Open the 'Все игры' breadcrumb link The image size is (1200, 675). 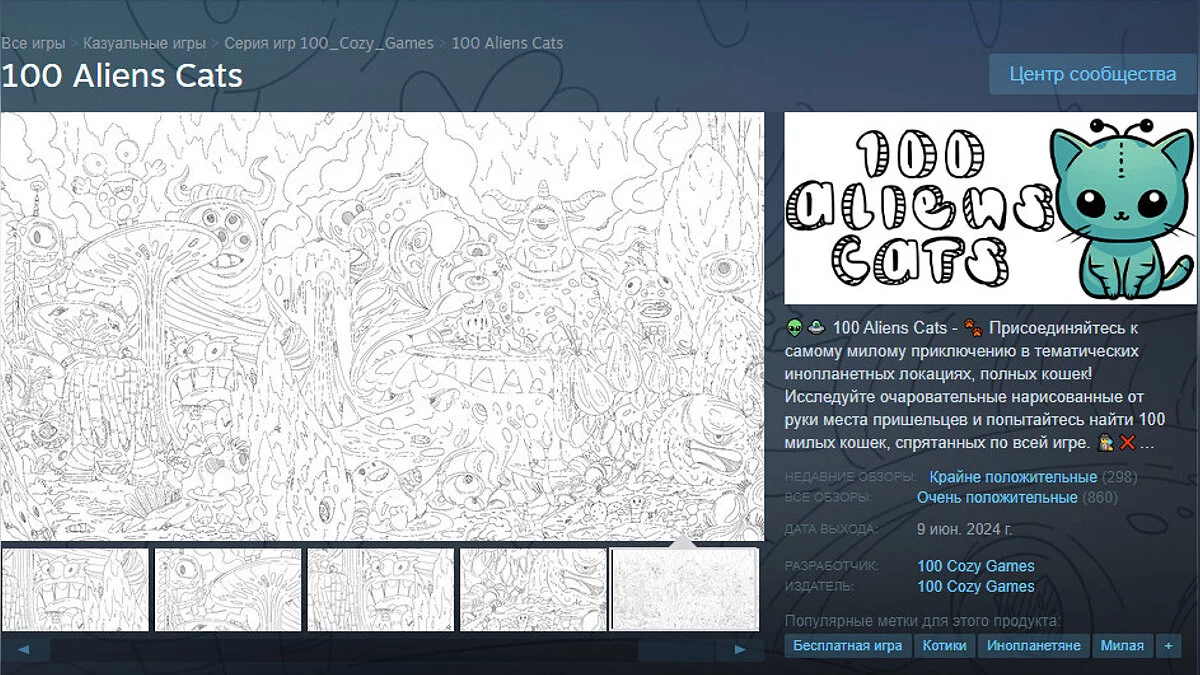(33, 43)
